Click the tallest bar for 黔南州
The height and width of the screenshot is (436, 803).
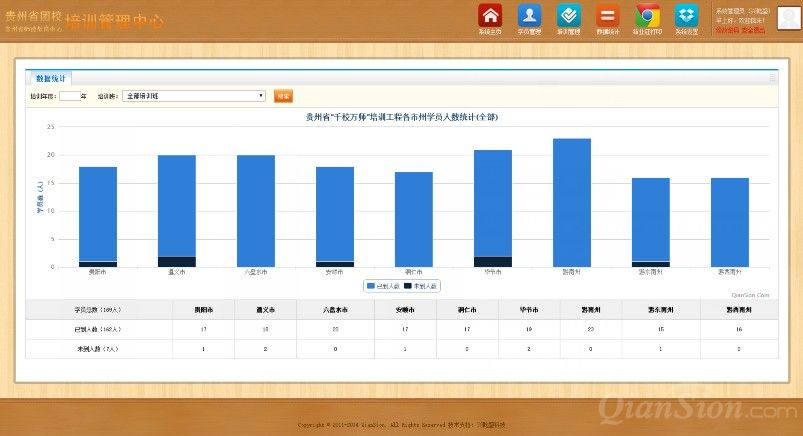click(x=572, y=200)
